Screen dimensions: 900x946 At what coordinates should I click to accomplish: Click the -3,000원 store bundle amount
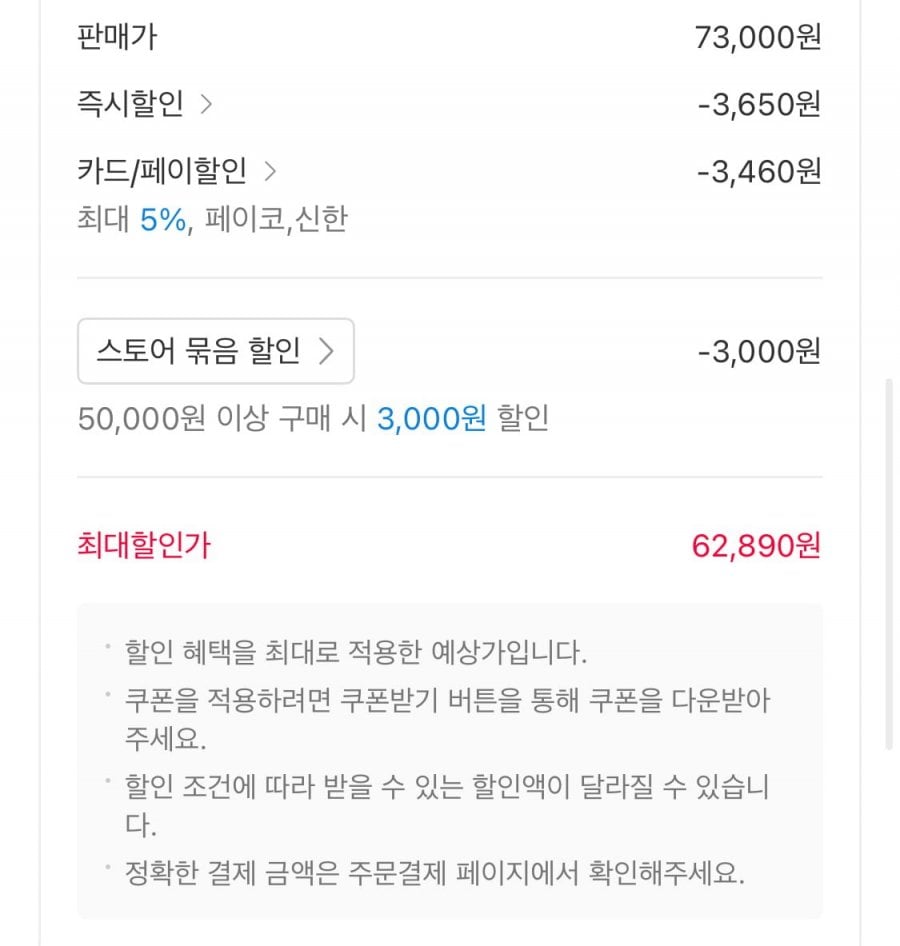pos(758,352)
